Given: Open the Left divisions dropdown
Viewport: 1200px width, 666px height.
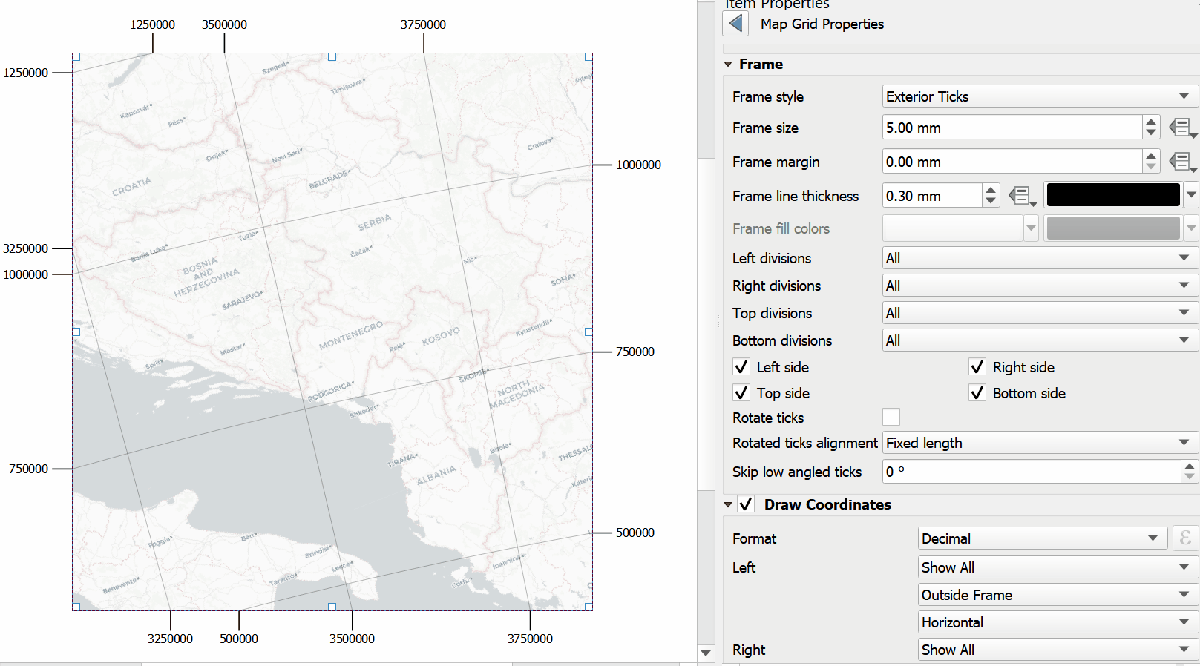Looking at the screenshot, I should 1040,258.
